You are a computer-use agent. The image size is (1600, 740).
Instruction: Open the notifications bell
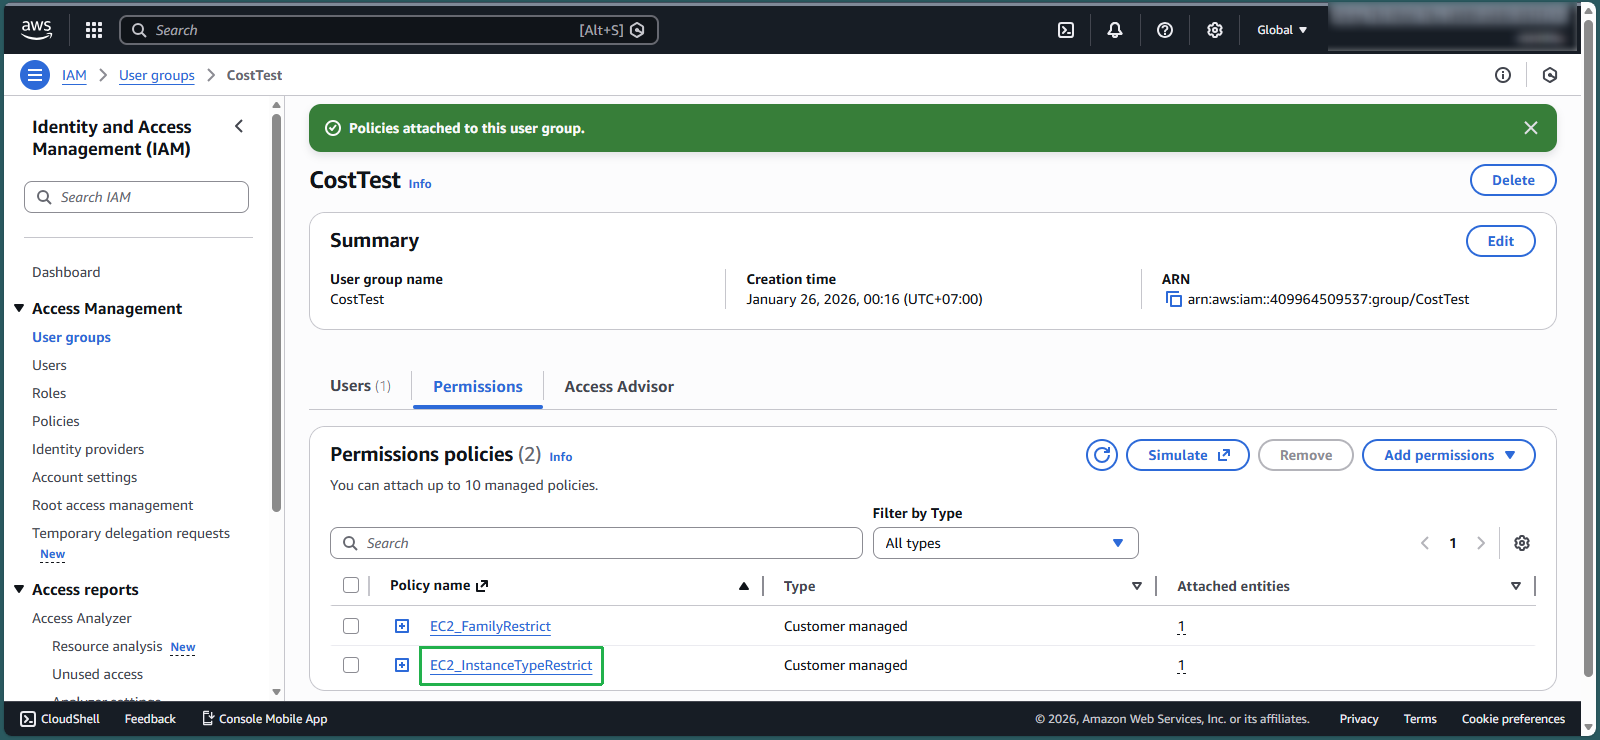point(1115,30)
